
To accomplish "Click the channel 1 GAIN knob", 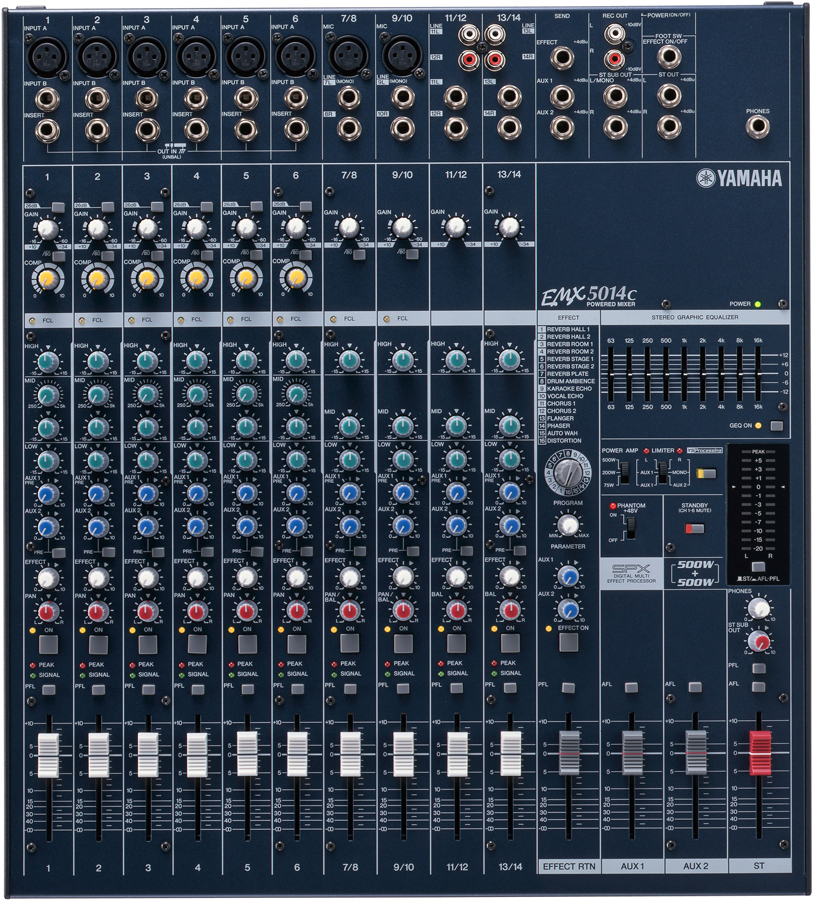I will point(47,229).
